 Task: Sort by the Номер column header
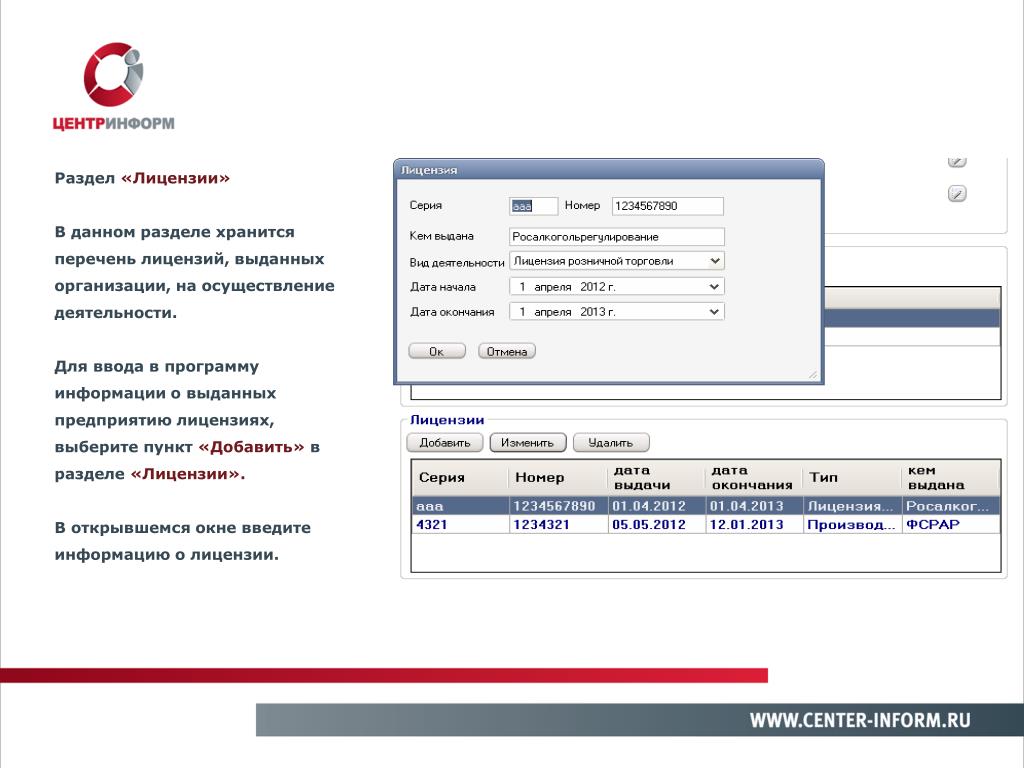pos(557,478)
